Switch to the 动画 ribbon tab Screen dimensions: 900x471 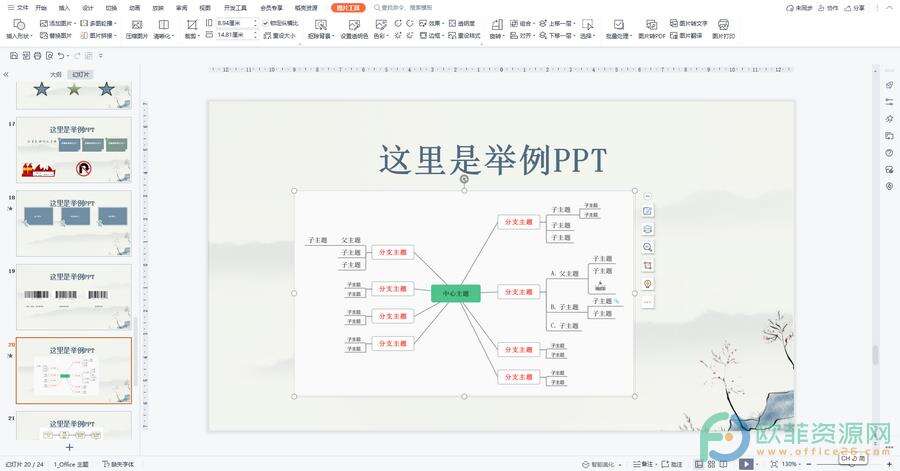[x=134, y=8]
